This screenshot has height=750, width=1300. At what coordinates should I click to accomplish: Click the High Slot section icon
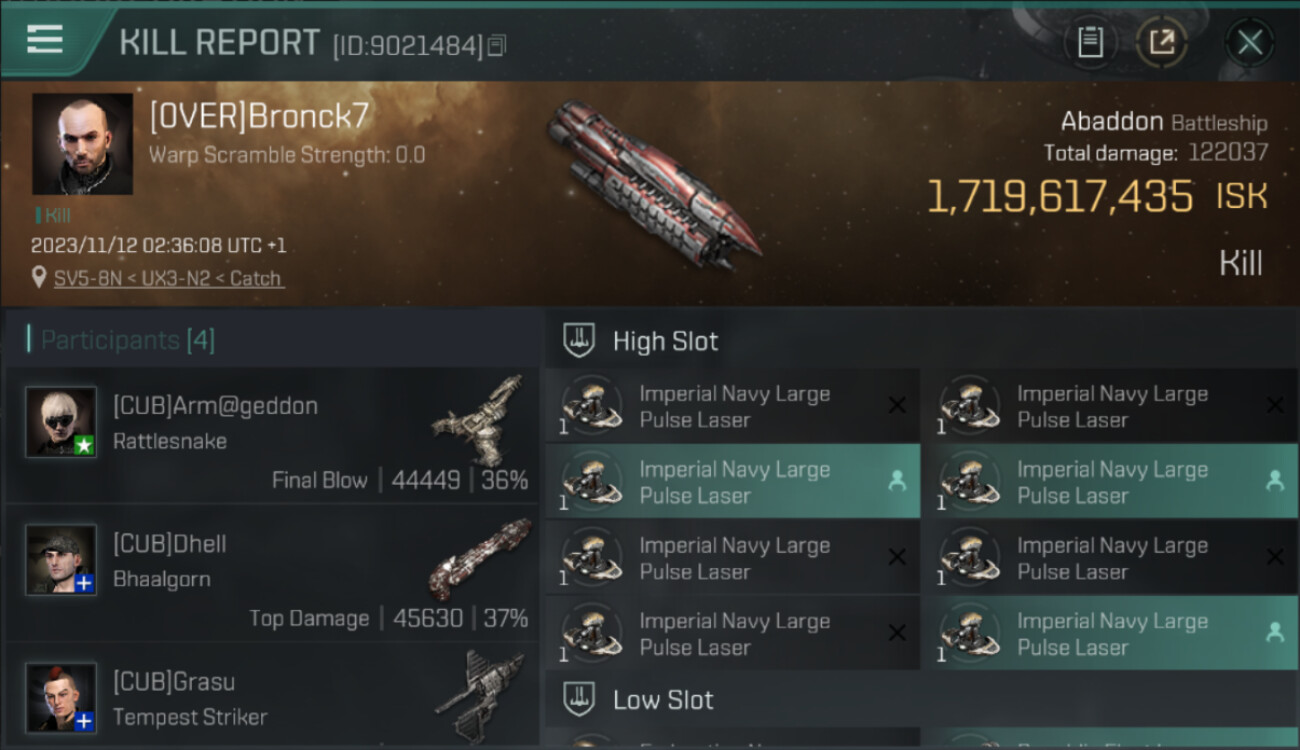(580, 340)
